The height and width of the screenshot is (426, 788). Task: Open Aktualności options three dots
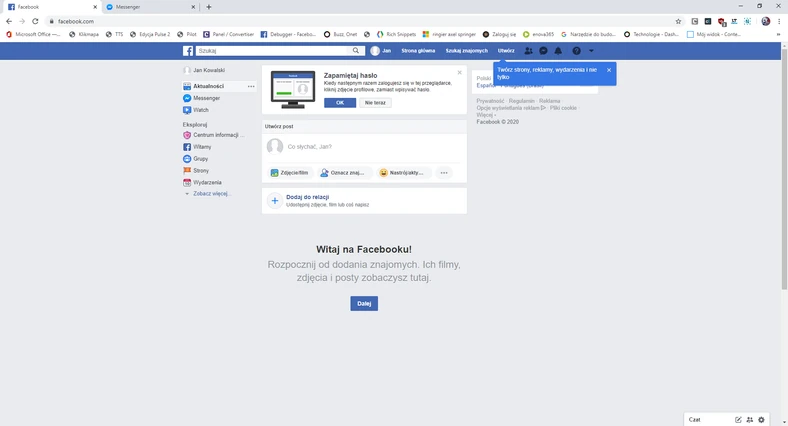(251, 86)
